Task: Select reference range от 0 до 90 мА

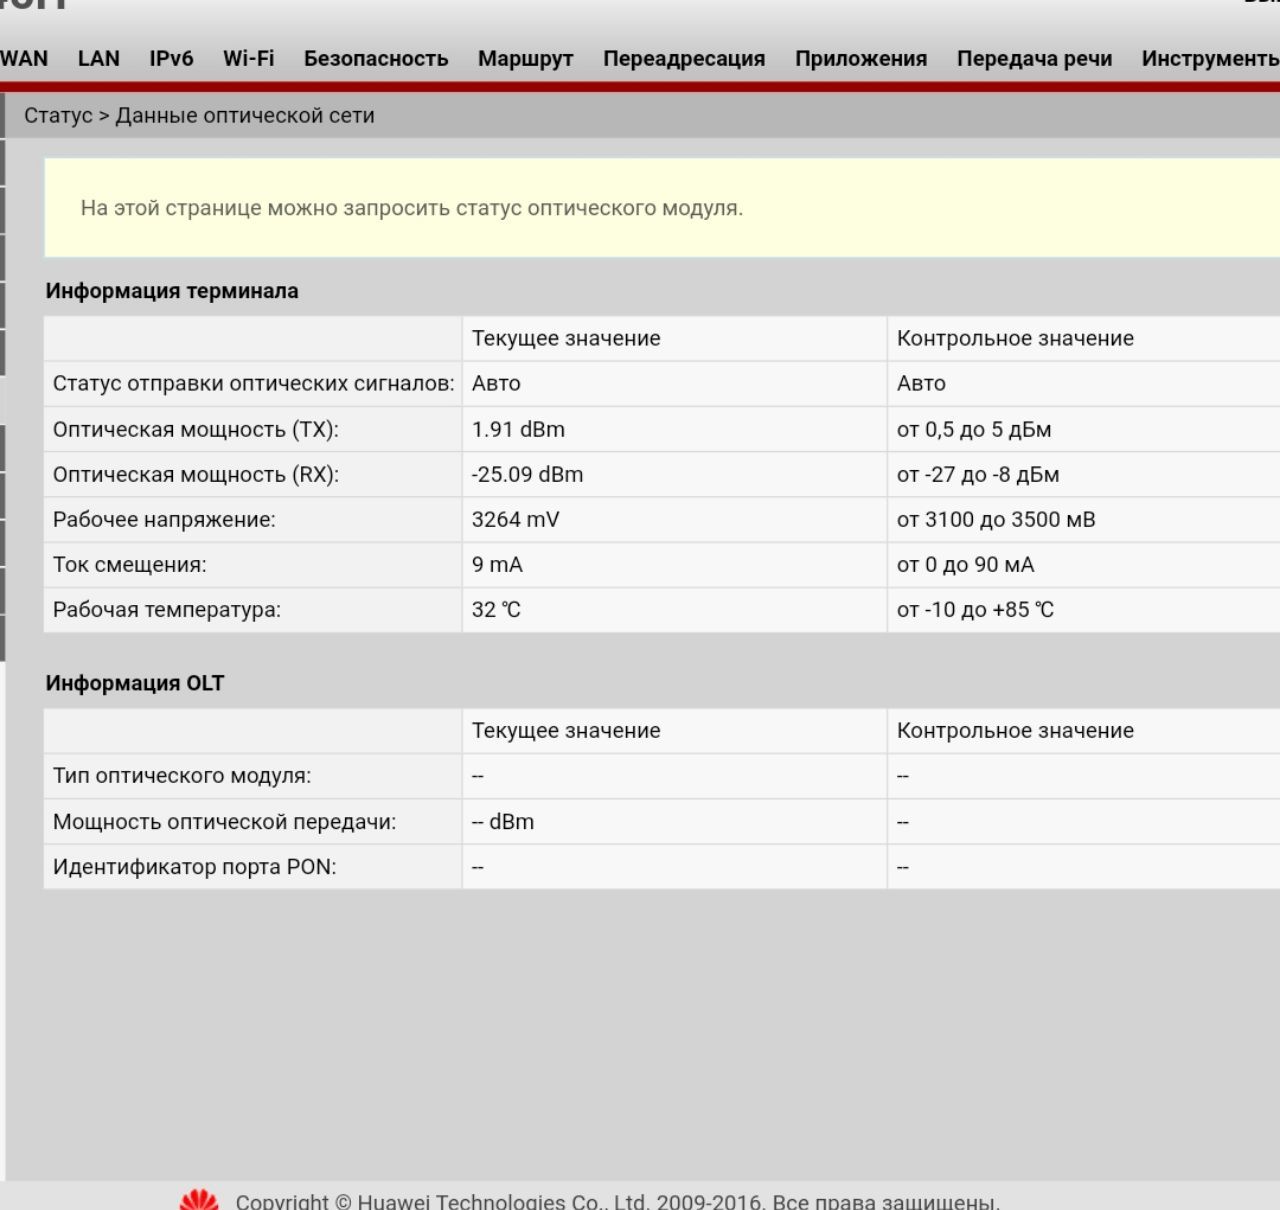Action: click(965, 564)
